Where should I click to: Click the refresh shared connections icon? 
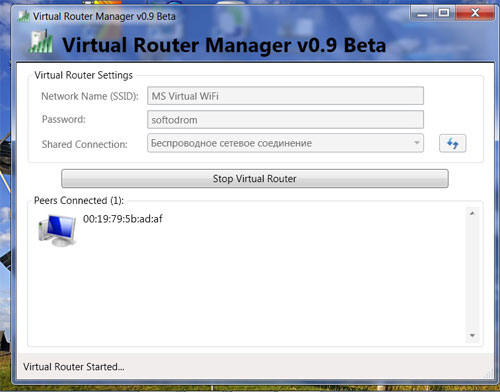[452, 143]
